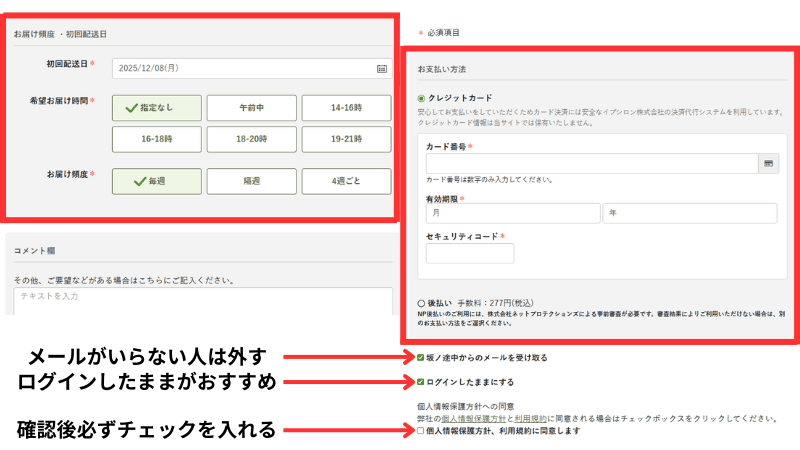
Task: Open the expiry 年 dropdown
Action: [x=690, y=213]
